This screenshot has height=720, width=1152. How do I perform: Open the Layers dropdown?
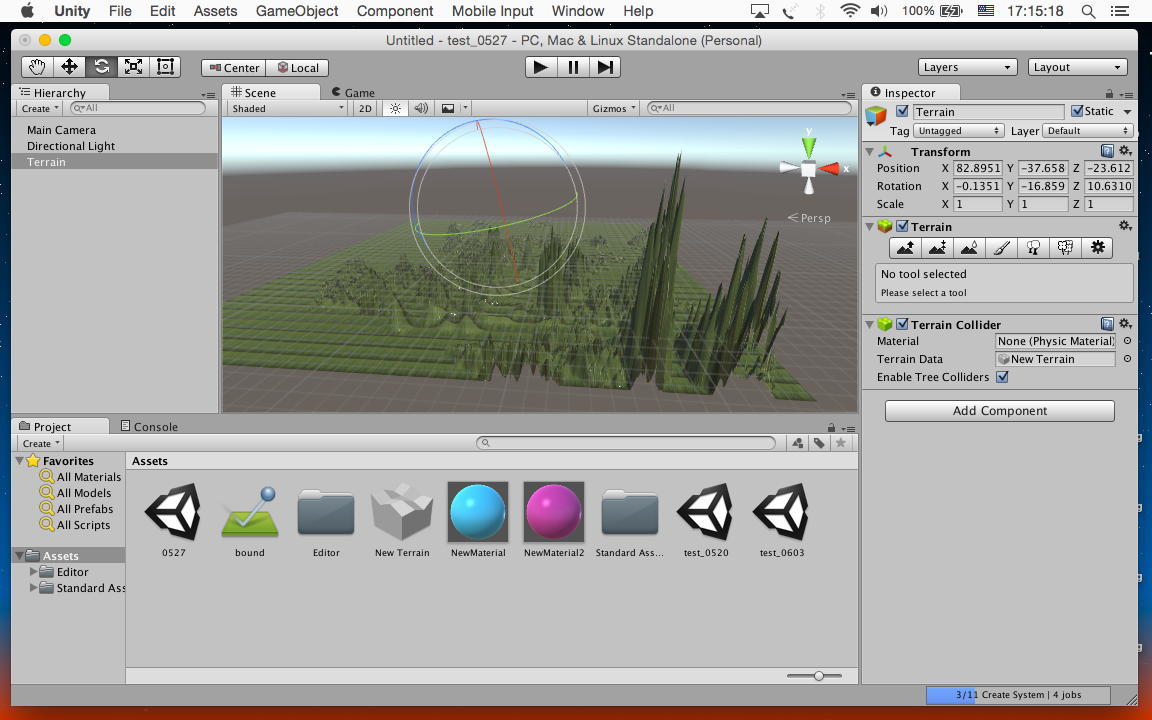pos(968,67)
